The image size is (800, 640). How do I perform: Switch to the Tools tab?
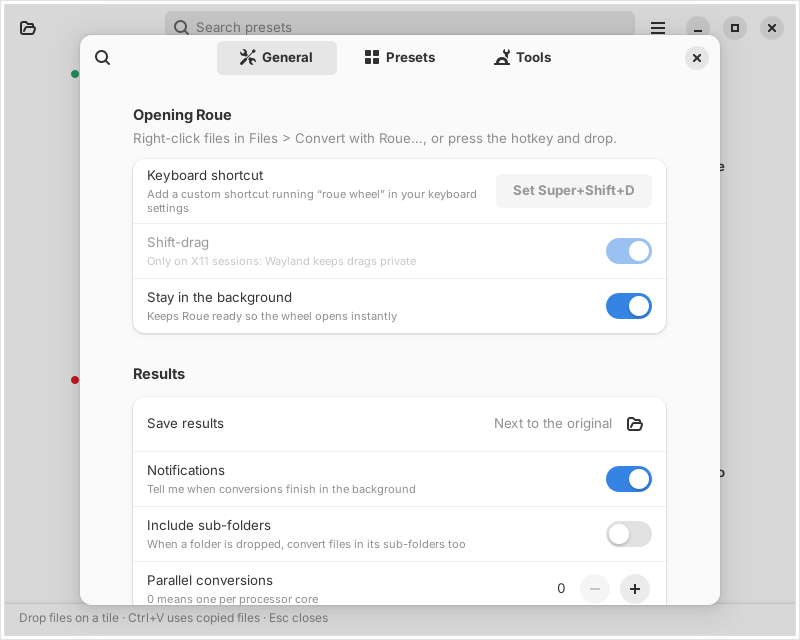point(522,58)
